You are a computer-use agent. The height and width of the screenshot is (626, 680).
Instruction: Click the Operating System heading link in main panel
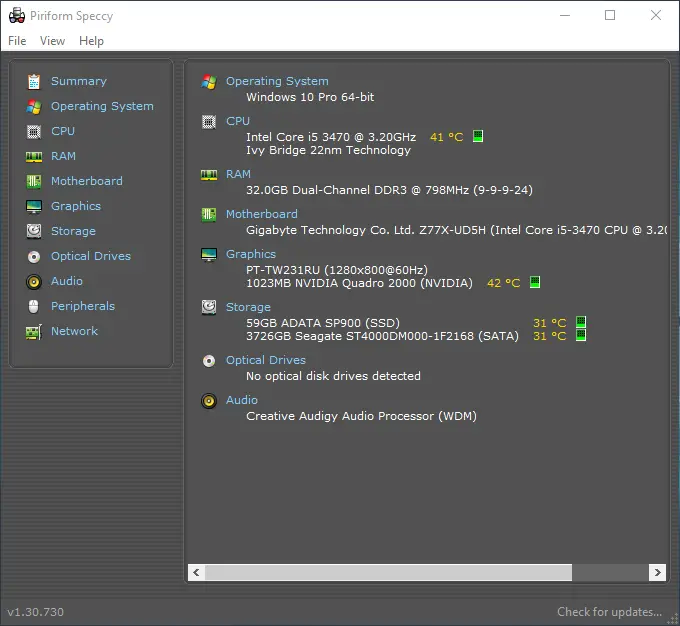coord(277,81)
